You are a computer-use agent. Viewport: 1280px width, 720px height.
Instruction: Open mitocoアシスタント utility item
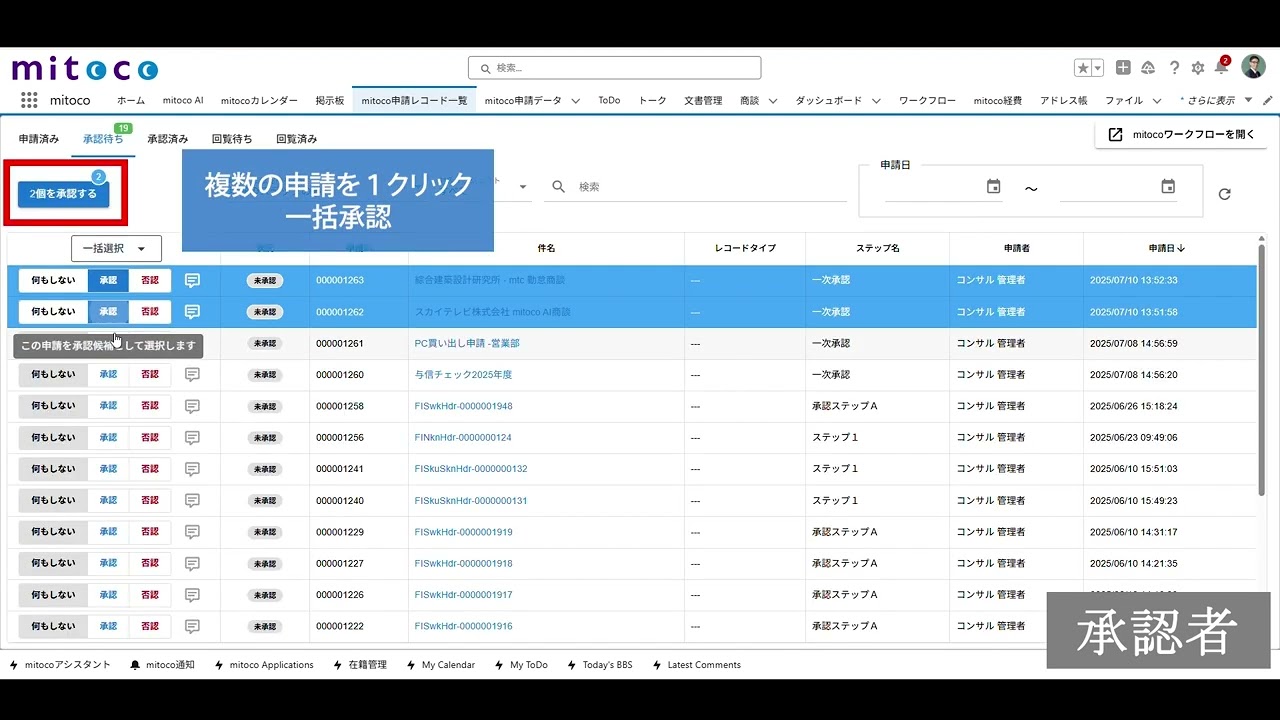60,665
